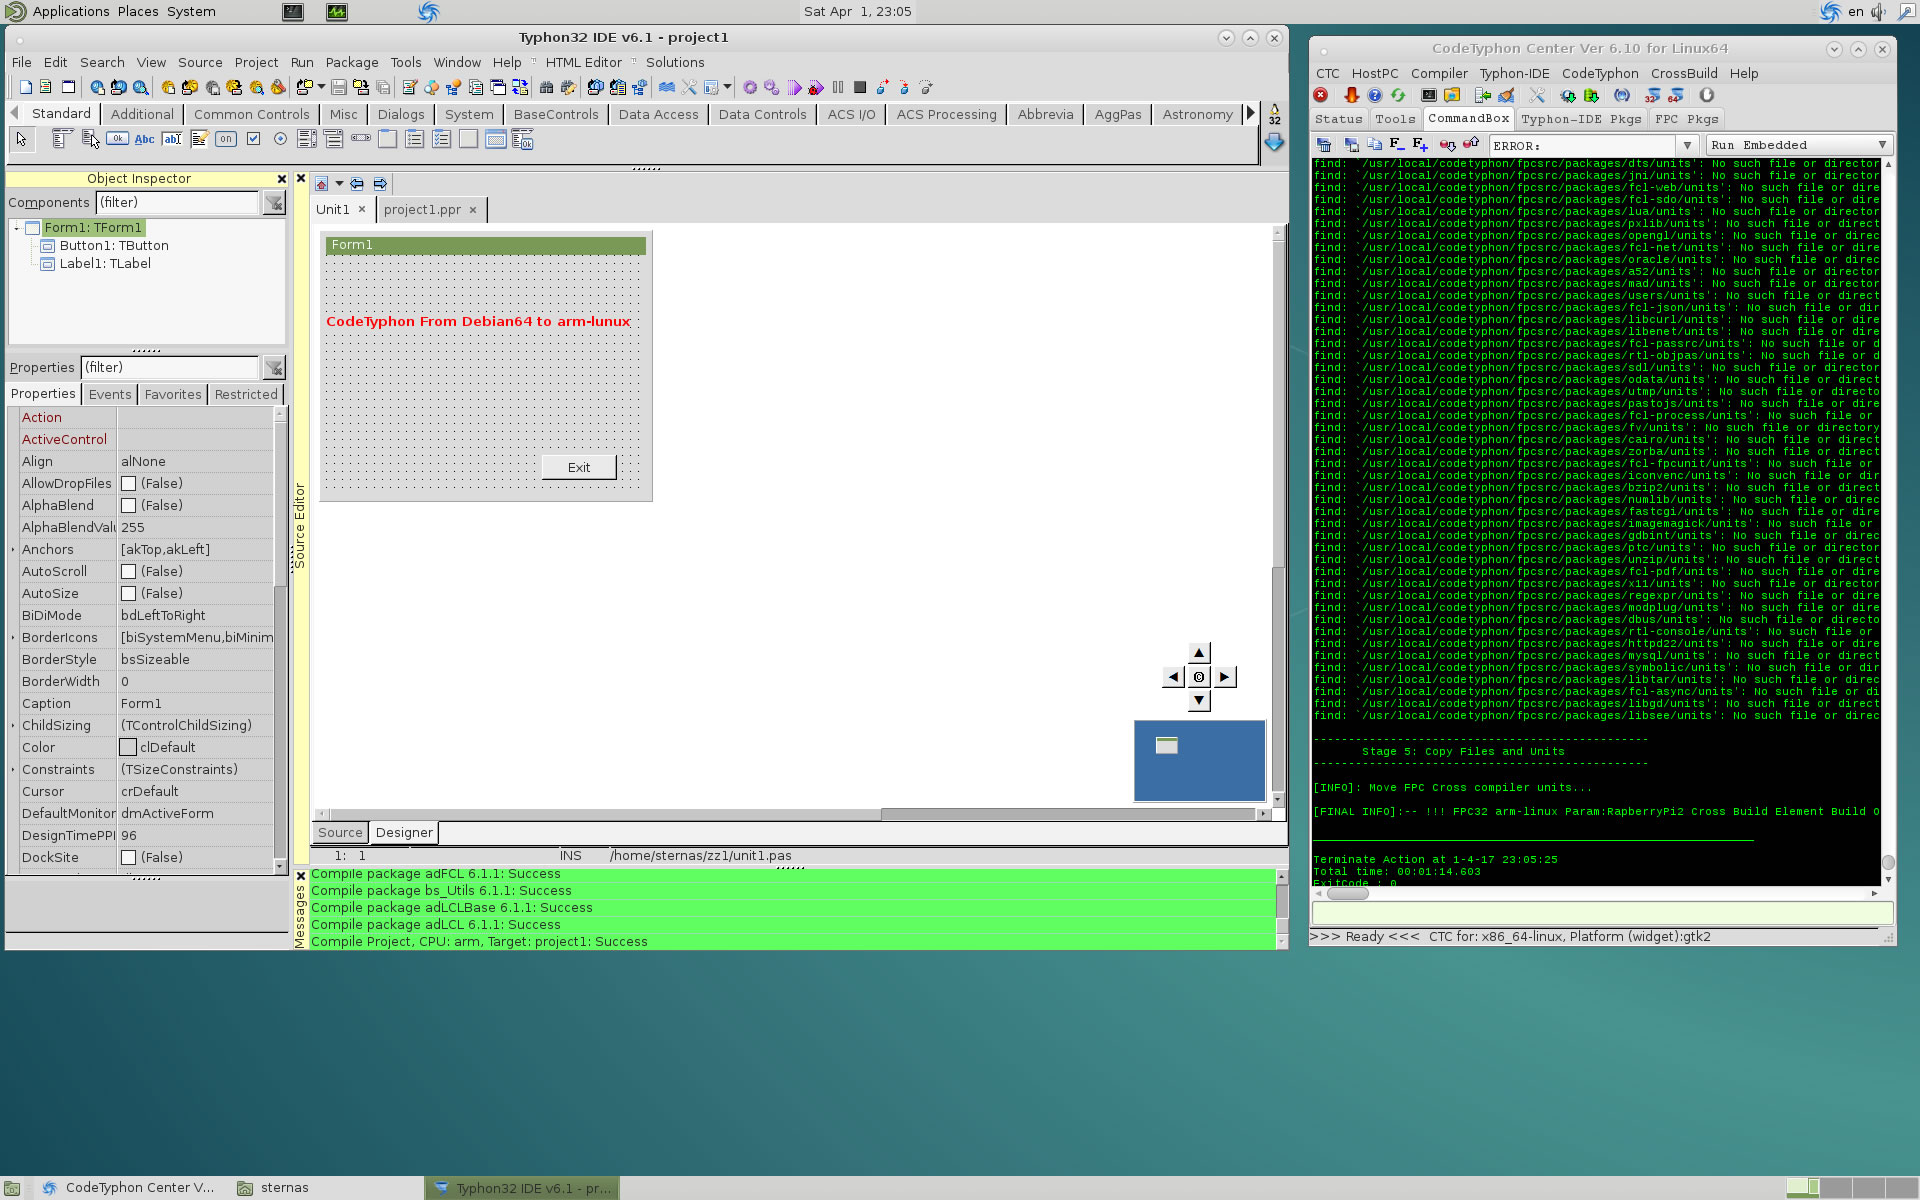Select Button1: TButton in component tree
Screen dimensions: 1920x1200
(114, 246)
